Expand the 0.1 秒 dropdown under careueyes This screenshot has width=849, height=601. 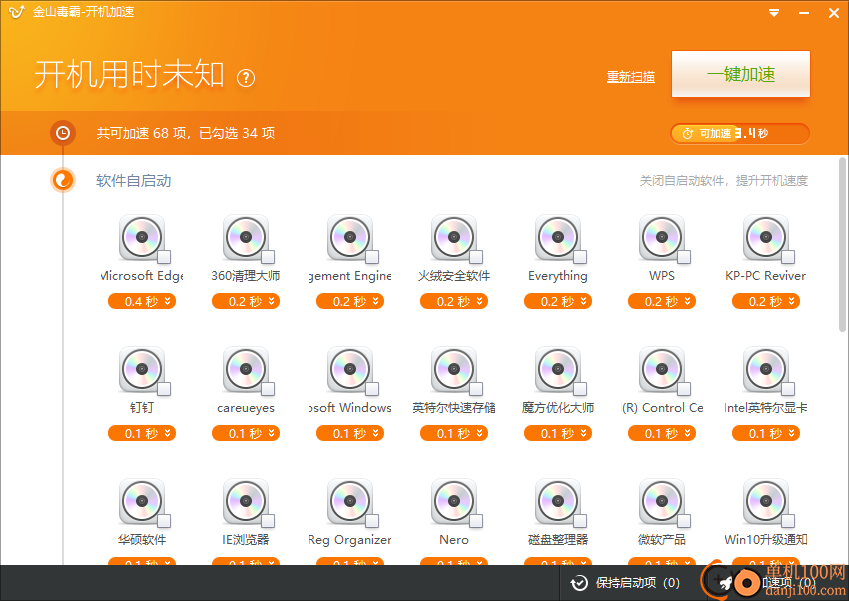[x=246, y=433]
